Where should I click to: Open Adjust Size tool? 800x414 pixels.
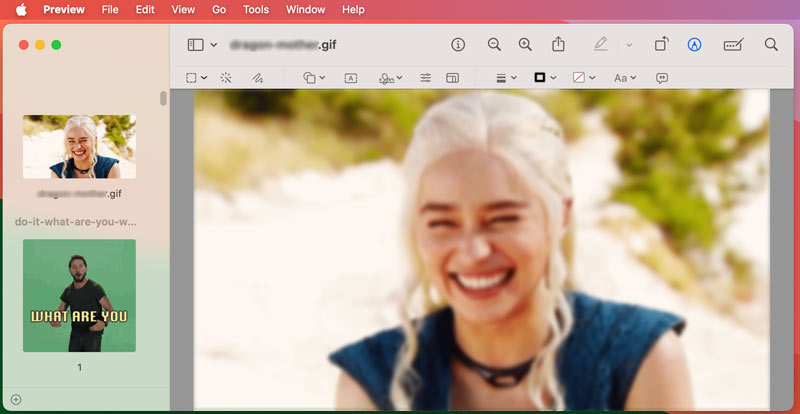coord(452,78)
